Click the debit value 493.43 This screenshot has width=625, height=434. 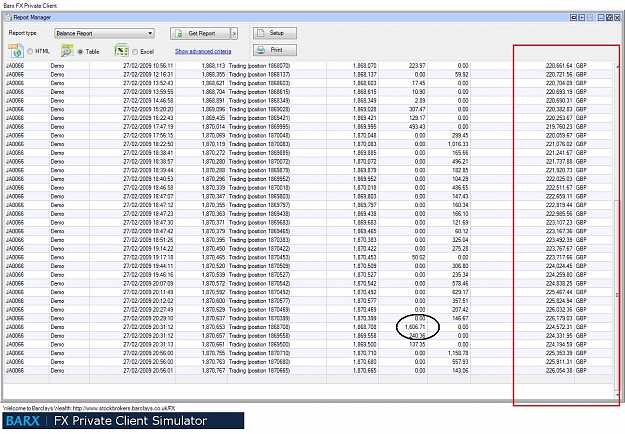click(x=417, y=127)
